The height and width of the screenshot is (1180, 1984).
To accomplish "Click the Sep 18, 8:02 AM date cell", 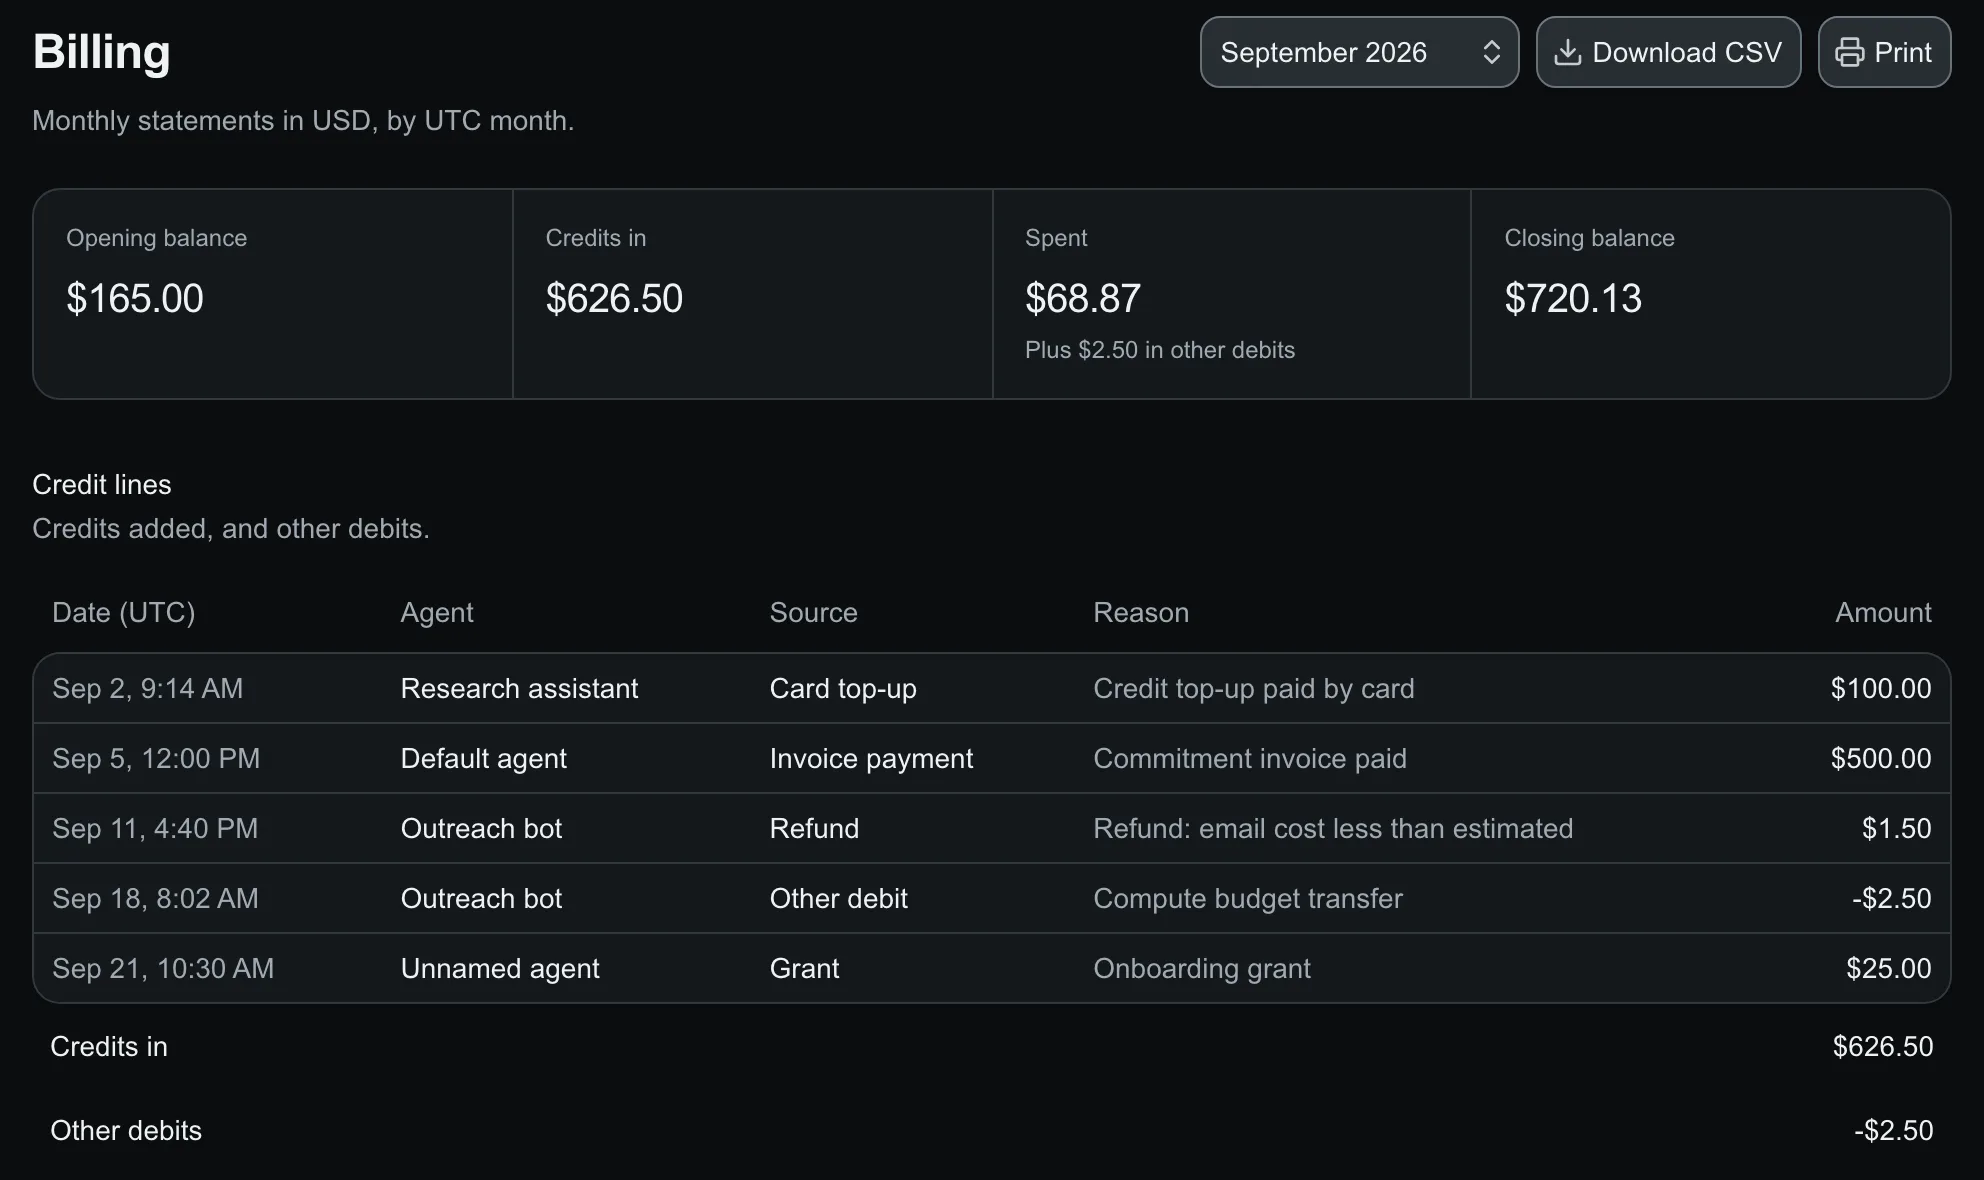I will 155,898.
